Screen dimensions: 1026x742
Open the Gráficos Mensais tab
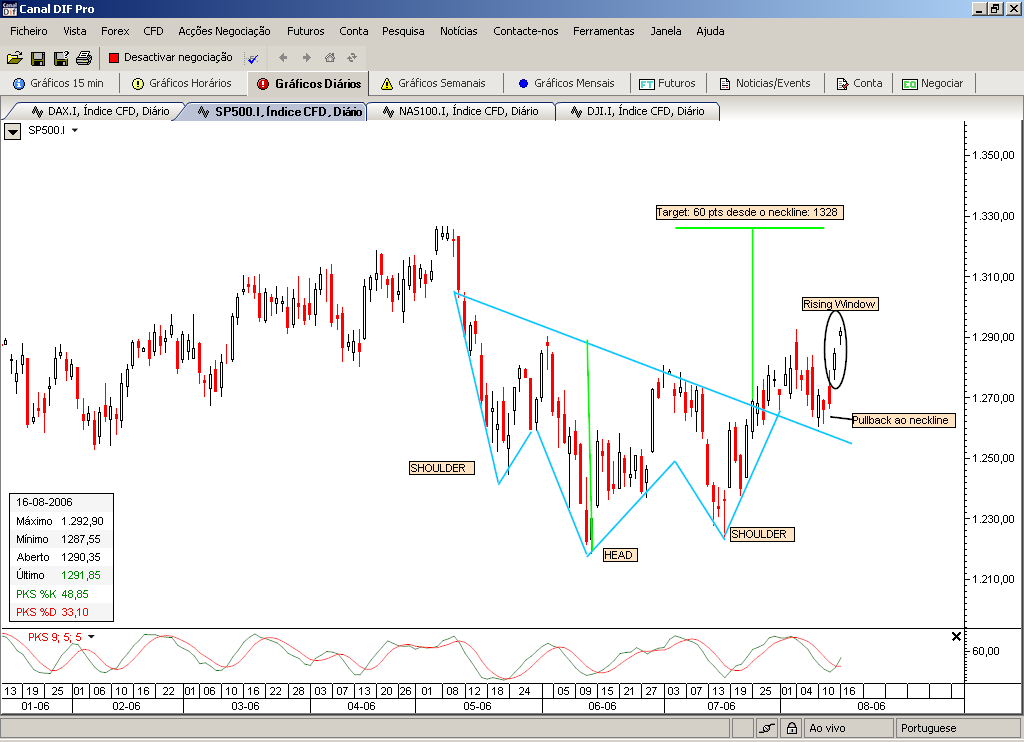point(567,83)
